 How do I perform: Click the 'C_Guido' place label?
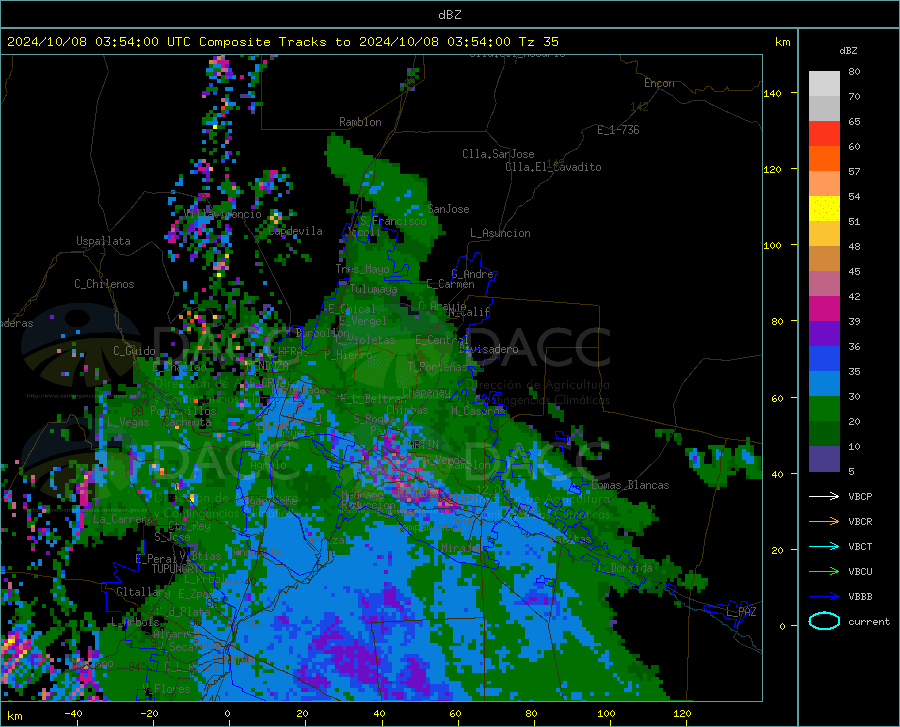coord(134,351)
